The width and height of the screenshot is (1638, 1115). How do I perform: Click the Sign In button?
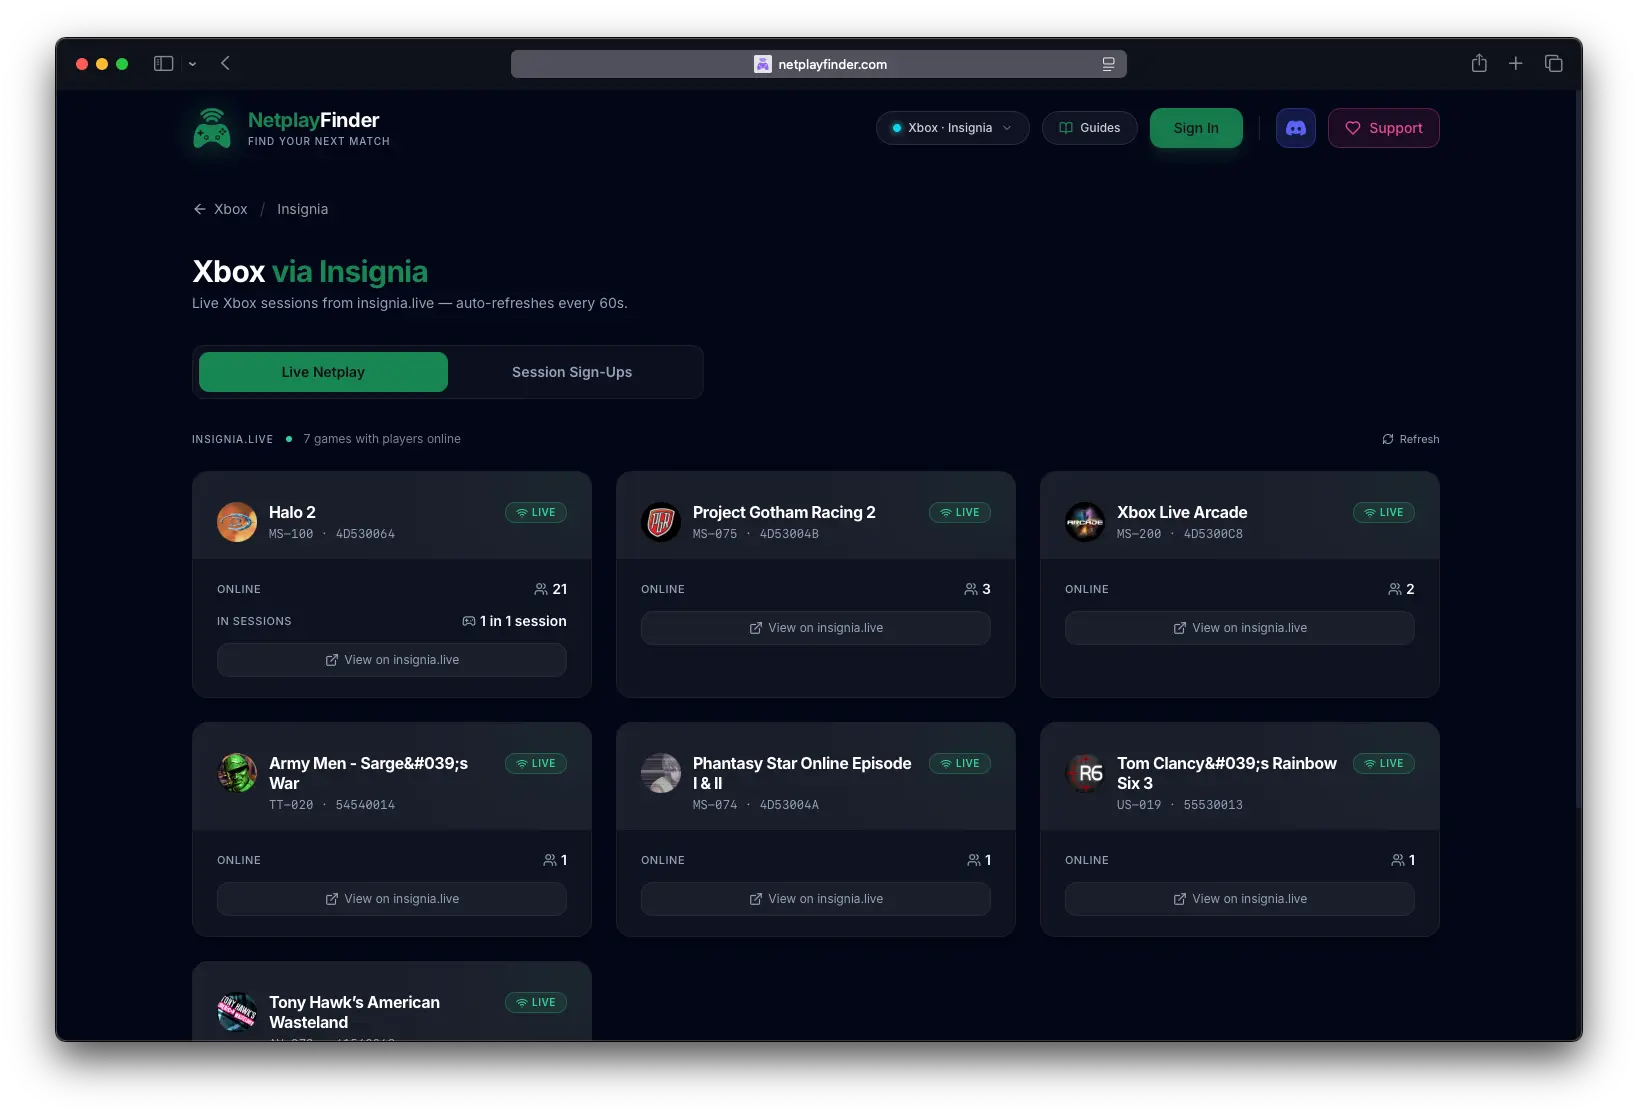tap(1196, 128)
